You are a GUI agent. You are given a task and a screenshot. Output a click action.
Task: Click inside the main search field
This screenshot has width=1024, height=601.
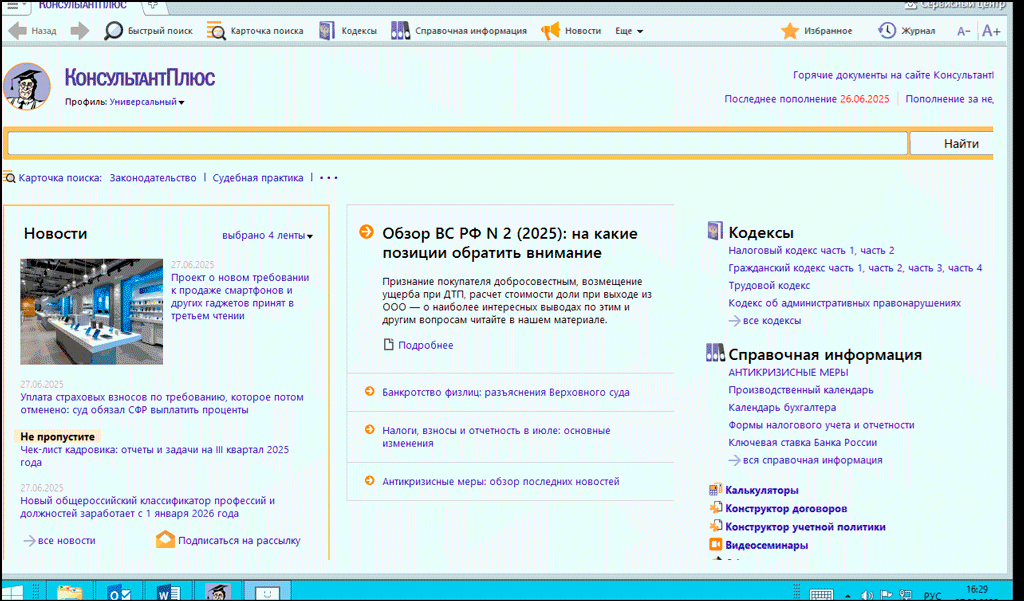[x=457, y=144]
